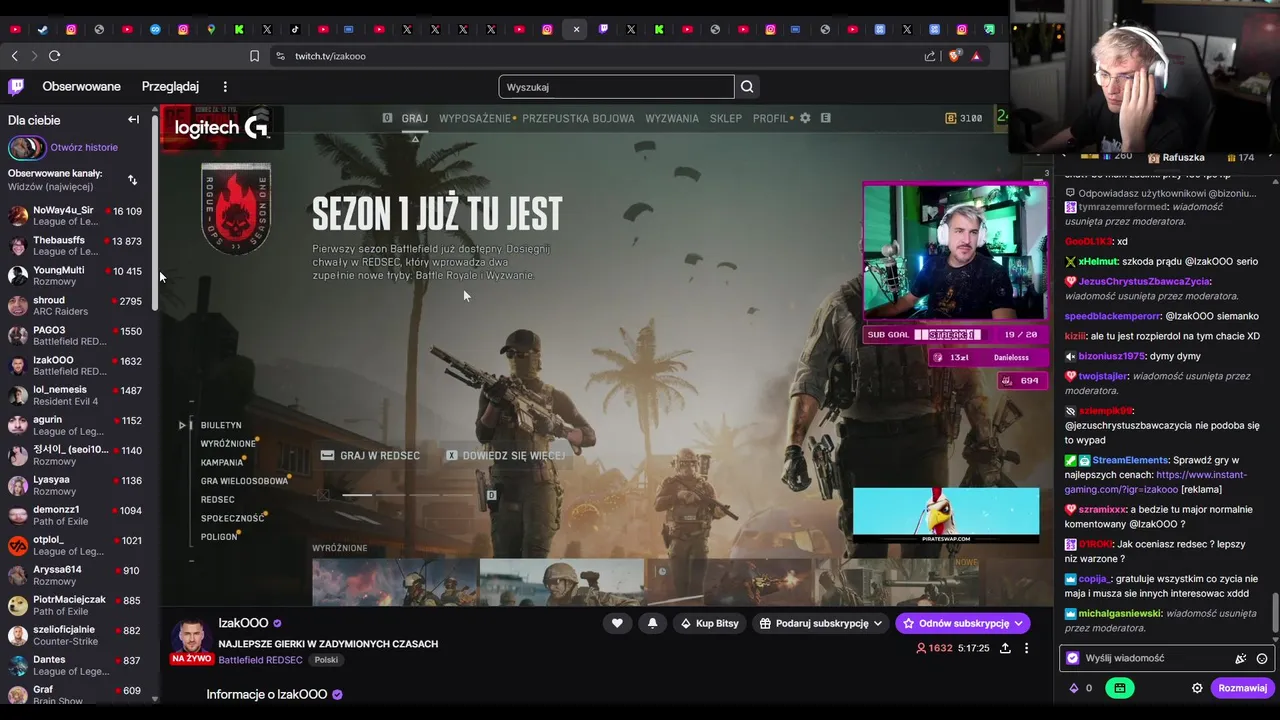Click the chat identity badge icon
Screen dimensions: 1280x720
[1073, 658]
